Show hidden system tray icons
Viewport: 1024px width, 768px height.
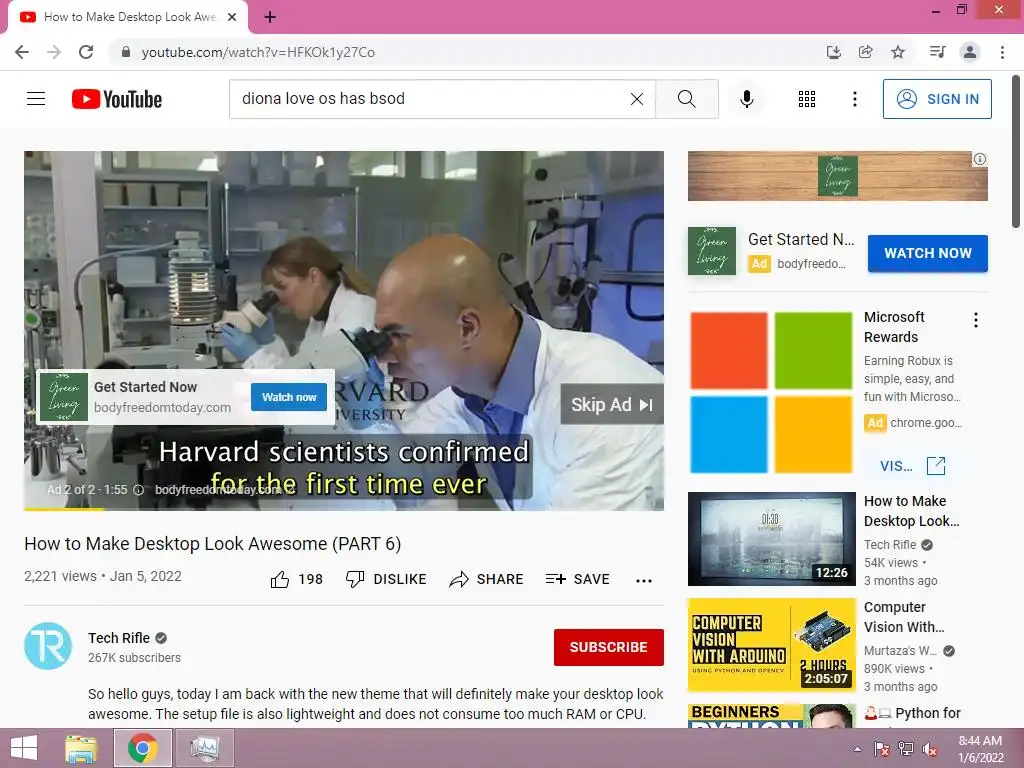857,749
